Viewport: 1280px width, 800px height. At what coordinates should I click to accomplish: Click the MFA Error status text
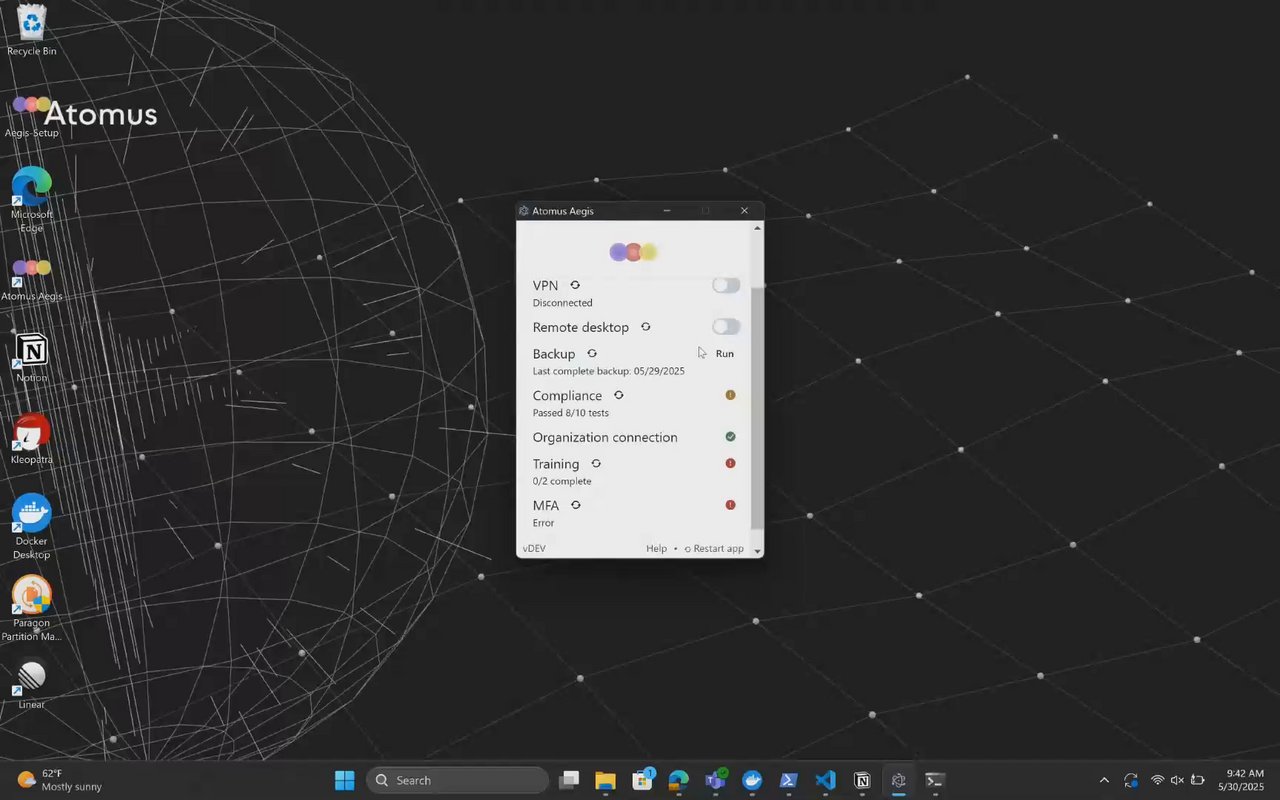point(543,523)
